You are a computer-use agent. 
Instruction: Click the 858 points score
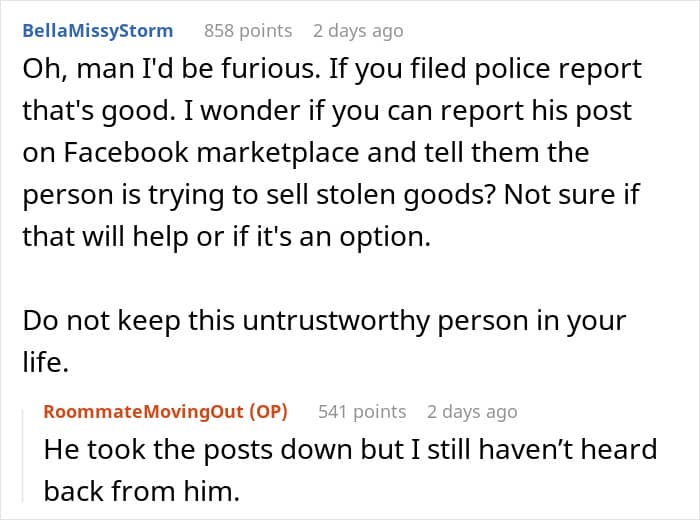(247, 31)
